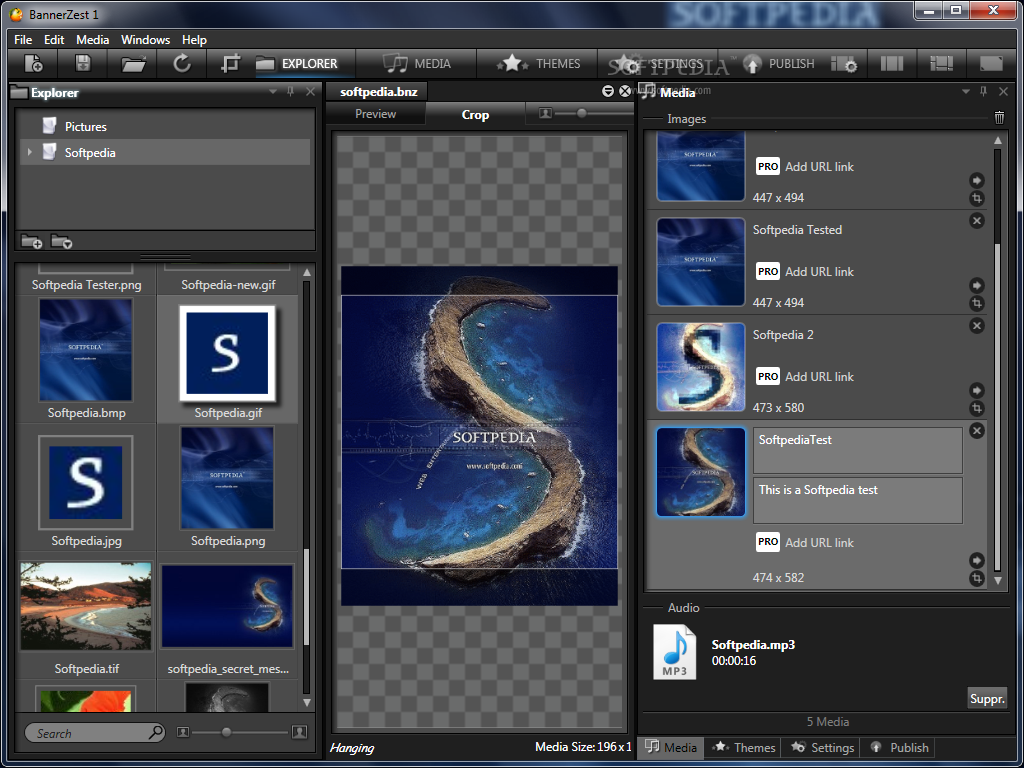Edit the SoftpediaTest title field

(857, 450)
